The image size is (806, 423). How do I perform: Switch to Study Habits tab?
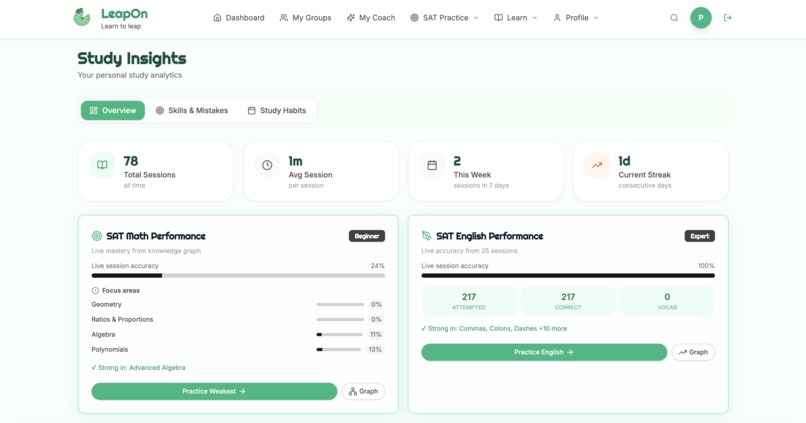[x=277, y=111]
